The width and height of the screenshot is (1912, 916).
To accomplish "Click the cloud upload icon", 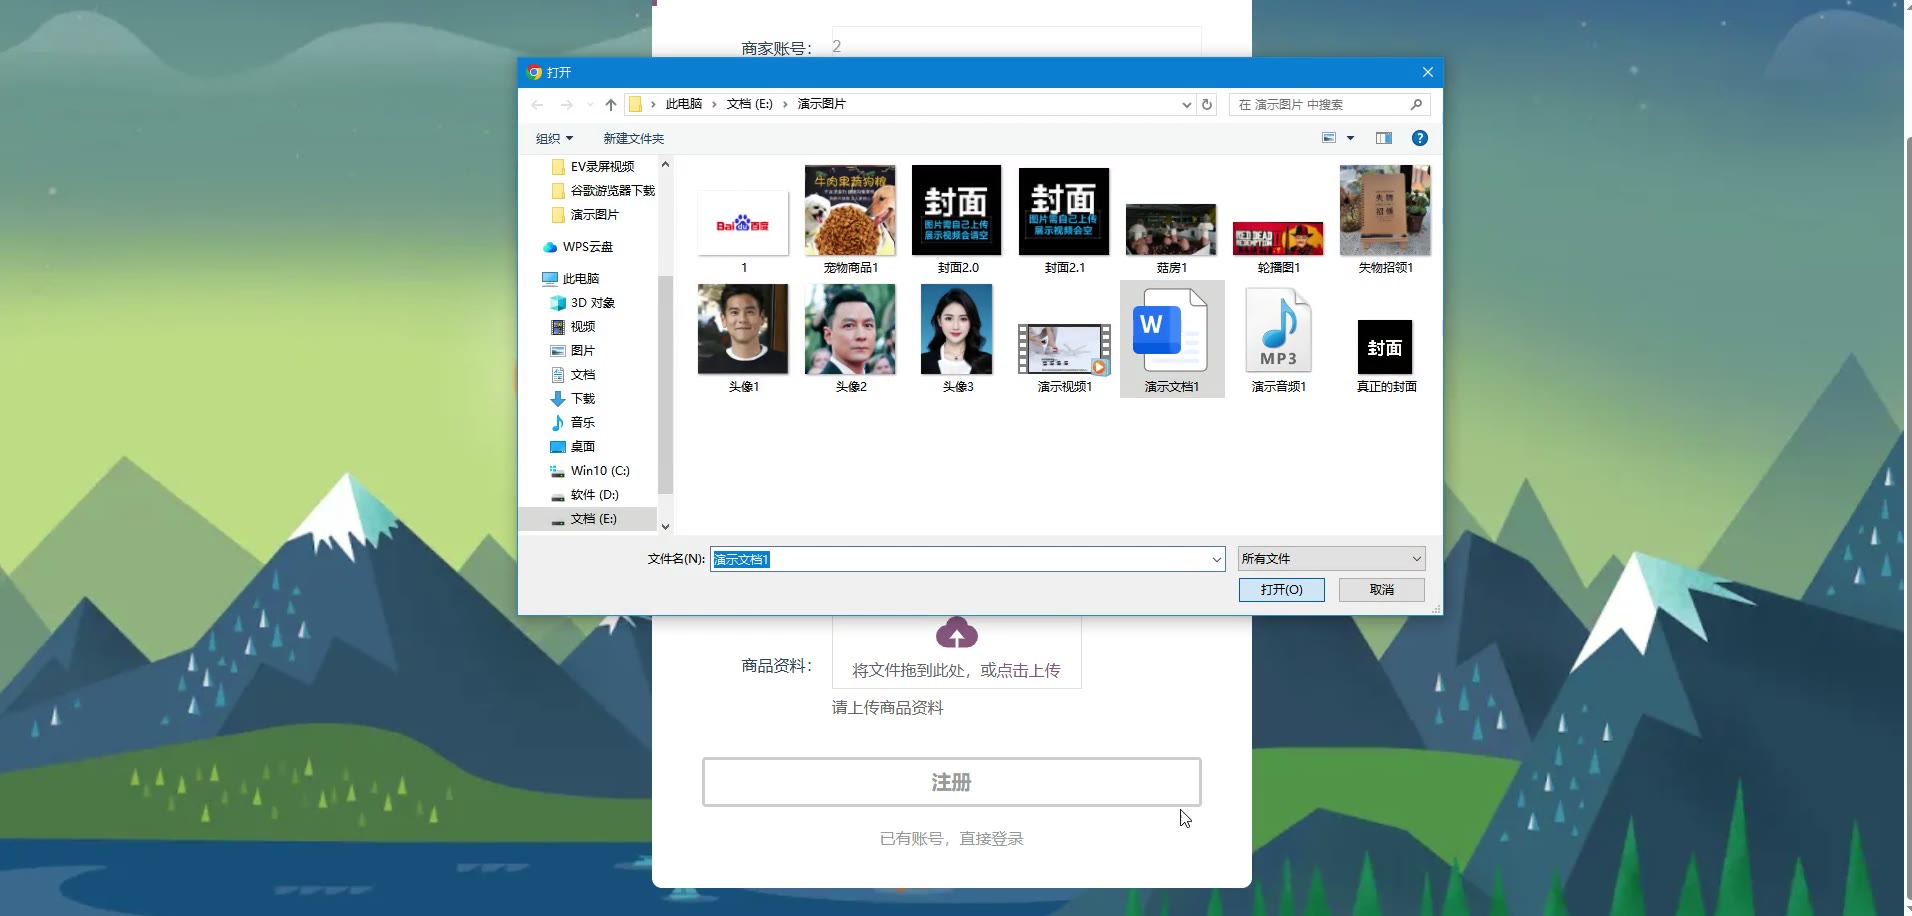I will click(x=956, y=634).
